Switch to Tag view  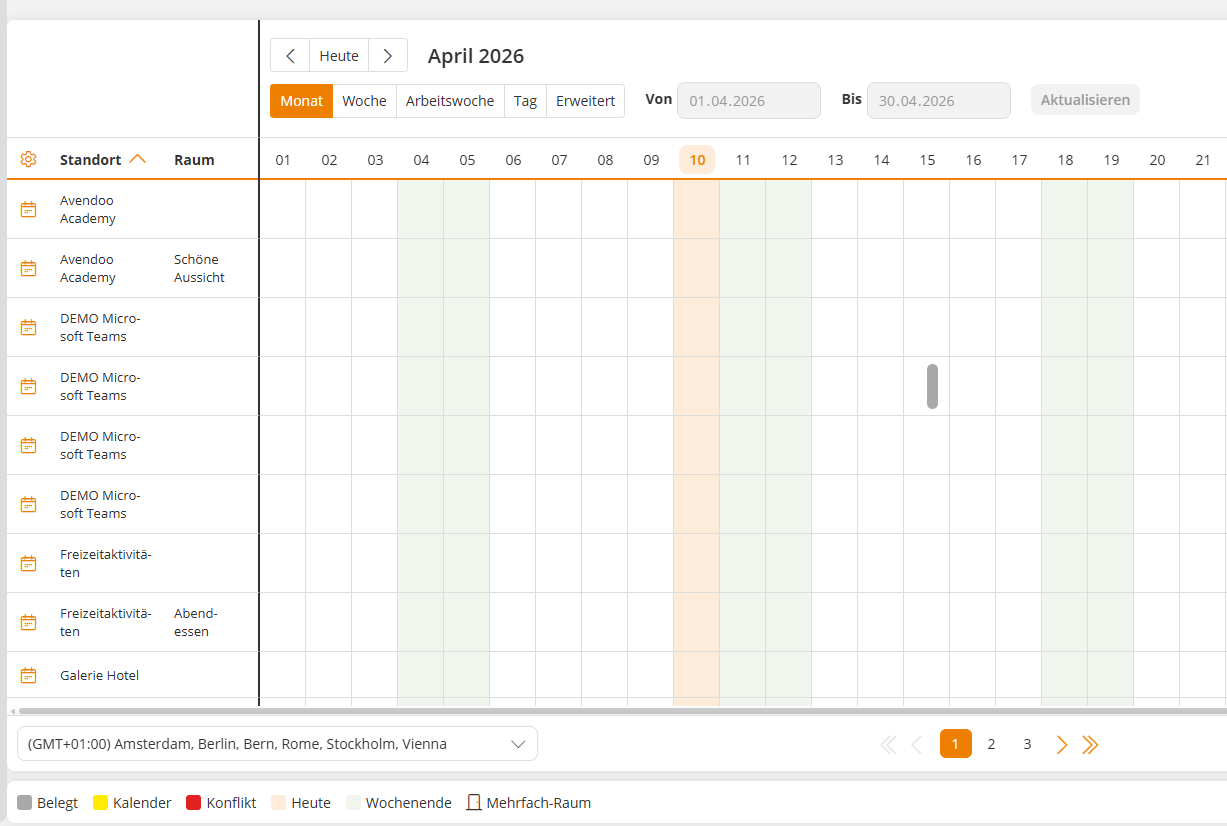pos(526,101)
